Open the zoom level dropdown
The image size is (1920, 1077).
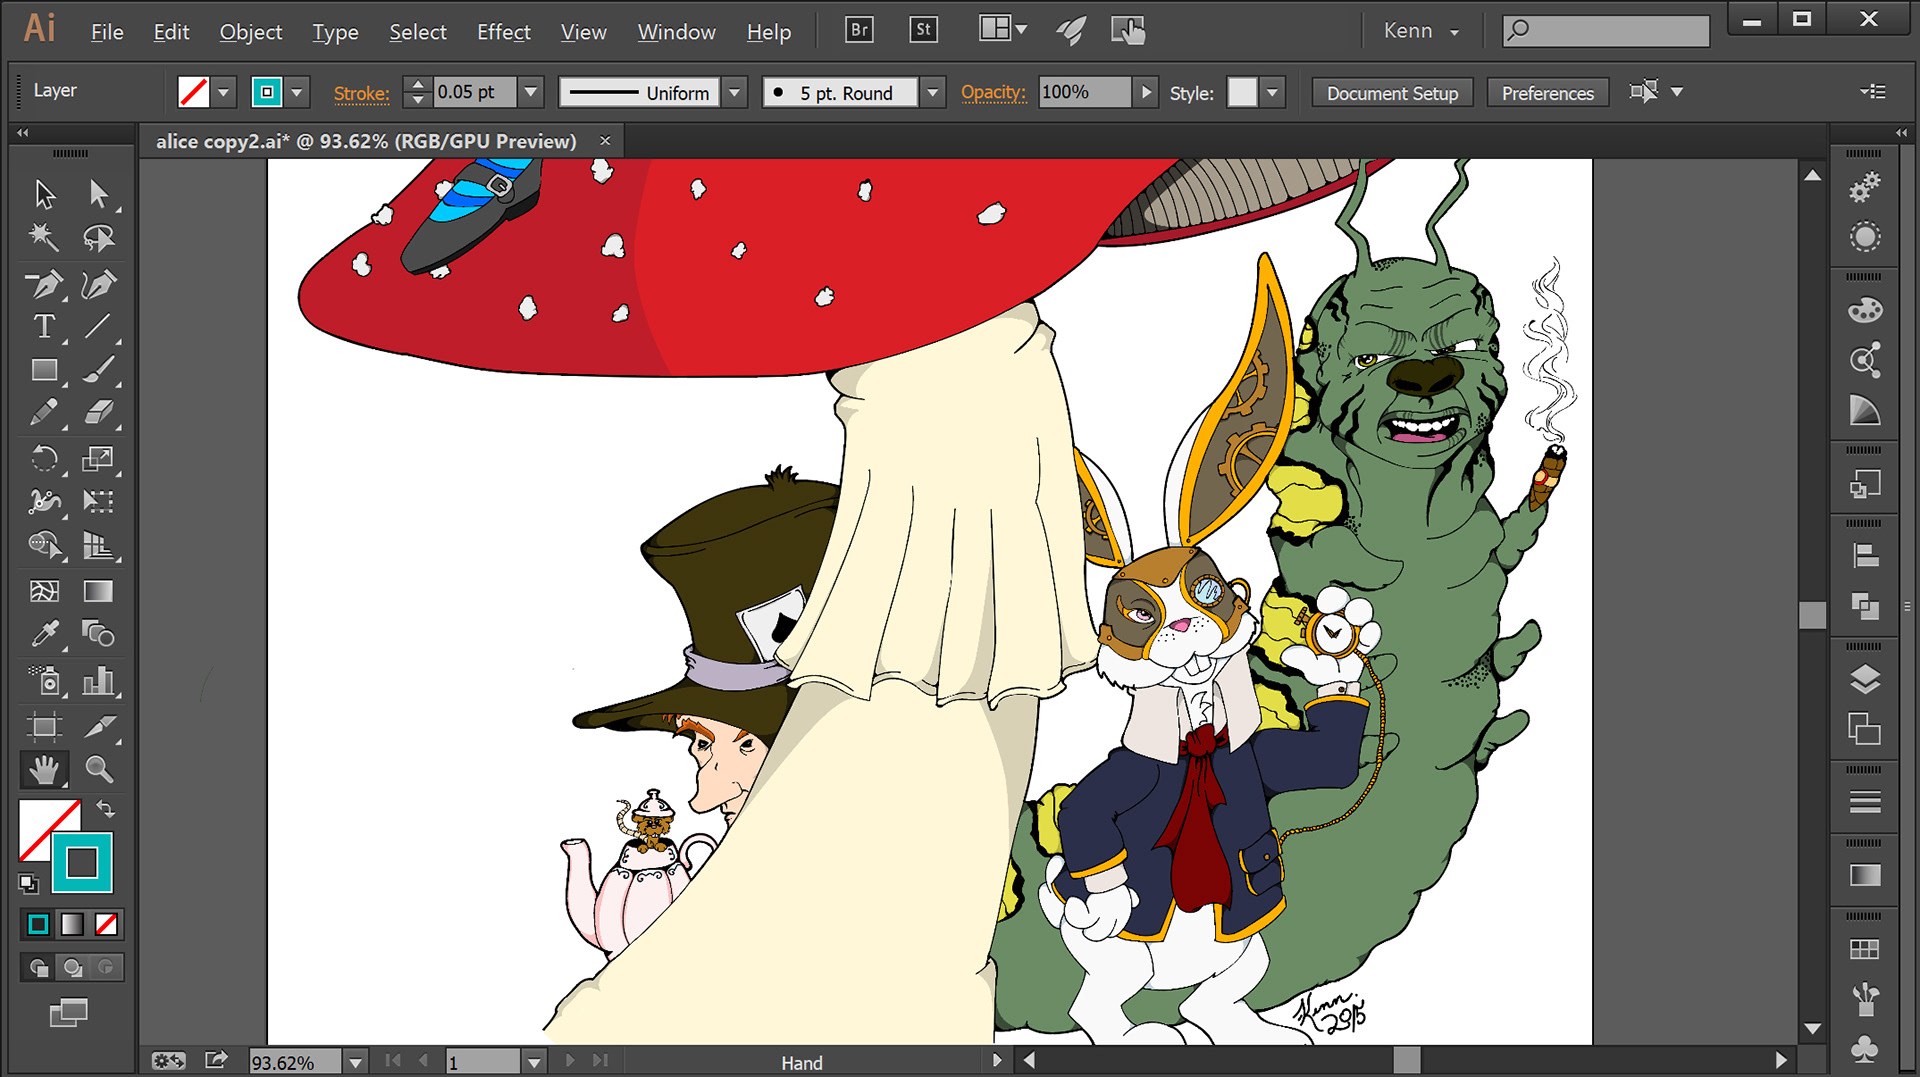pos(355,1062)
